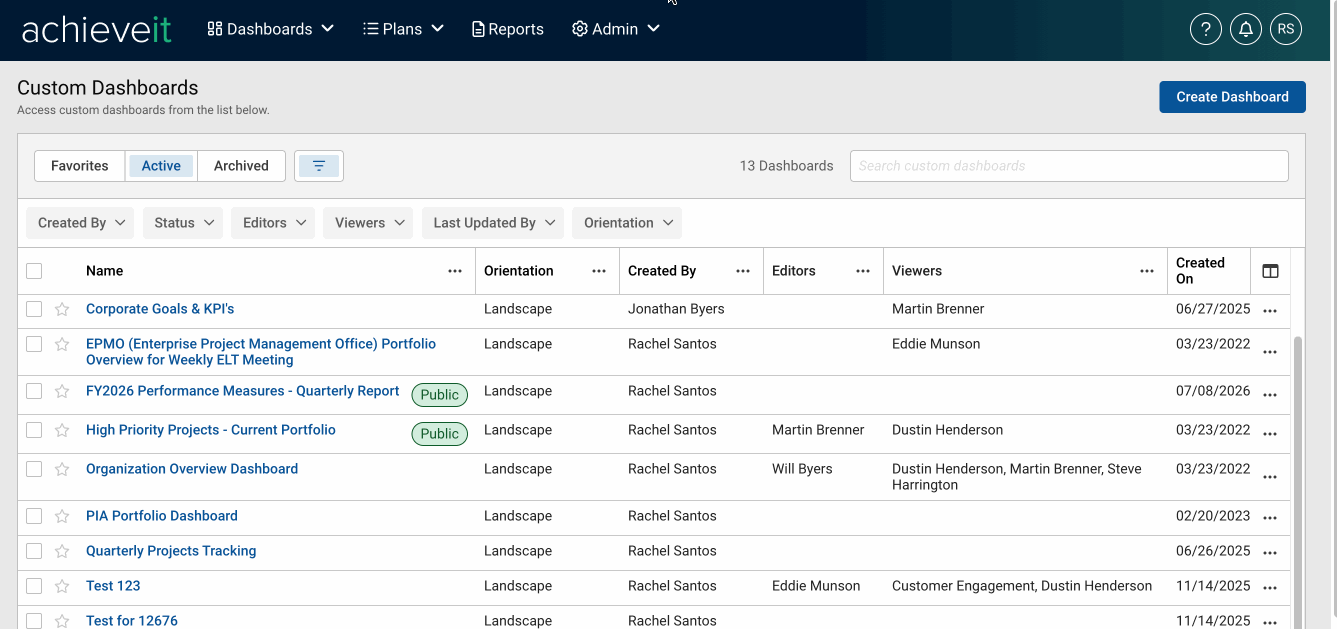Screen dimensions: 1337x629
Task: Open the Last Updated By dropdown
Action: pyautogui.click(x=493, y=223)
